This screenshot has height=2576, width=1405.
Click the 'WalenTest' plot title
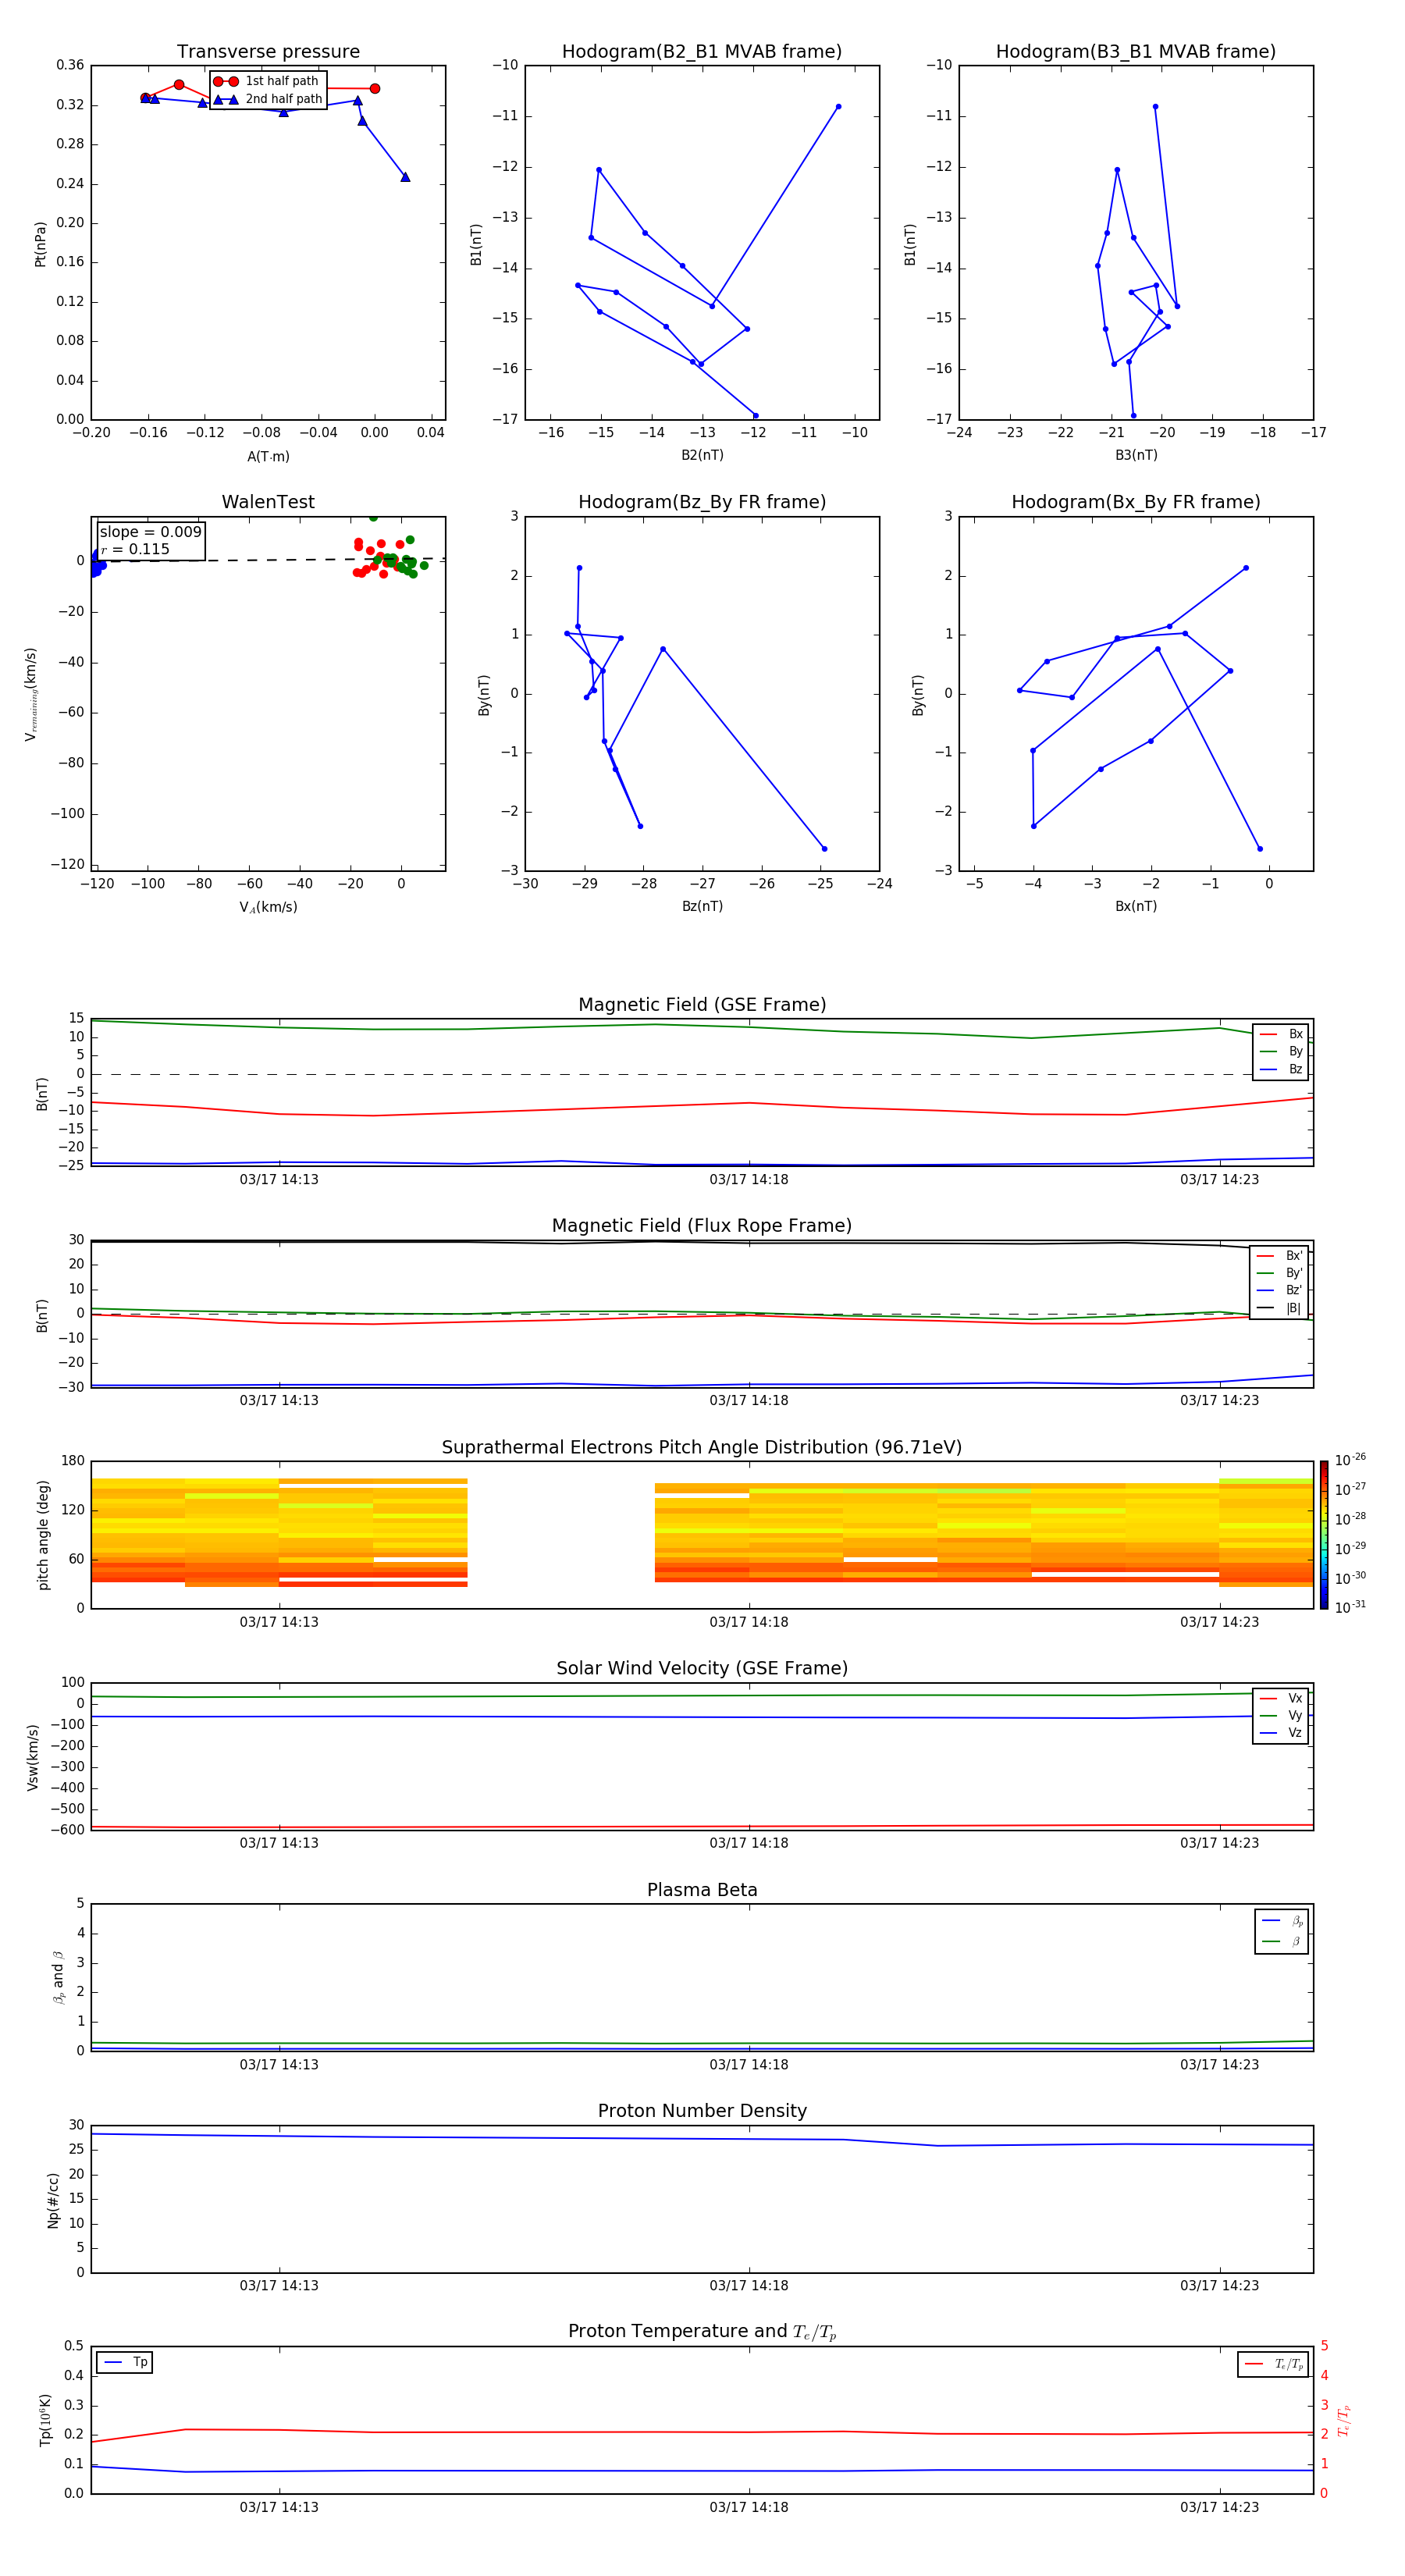(268, 502)
